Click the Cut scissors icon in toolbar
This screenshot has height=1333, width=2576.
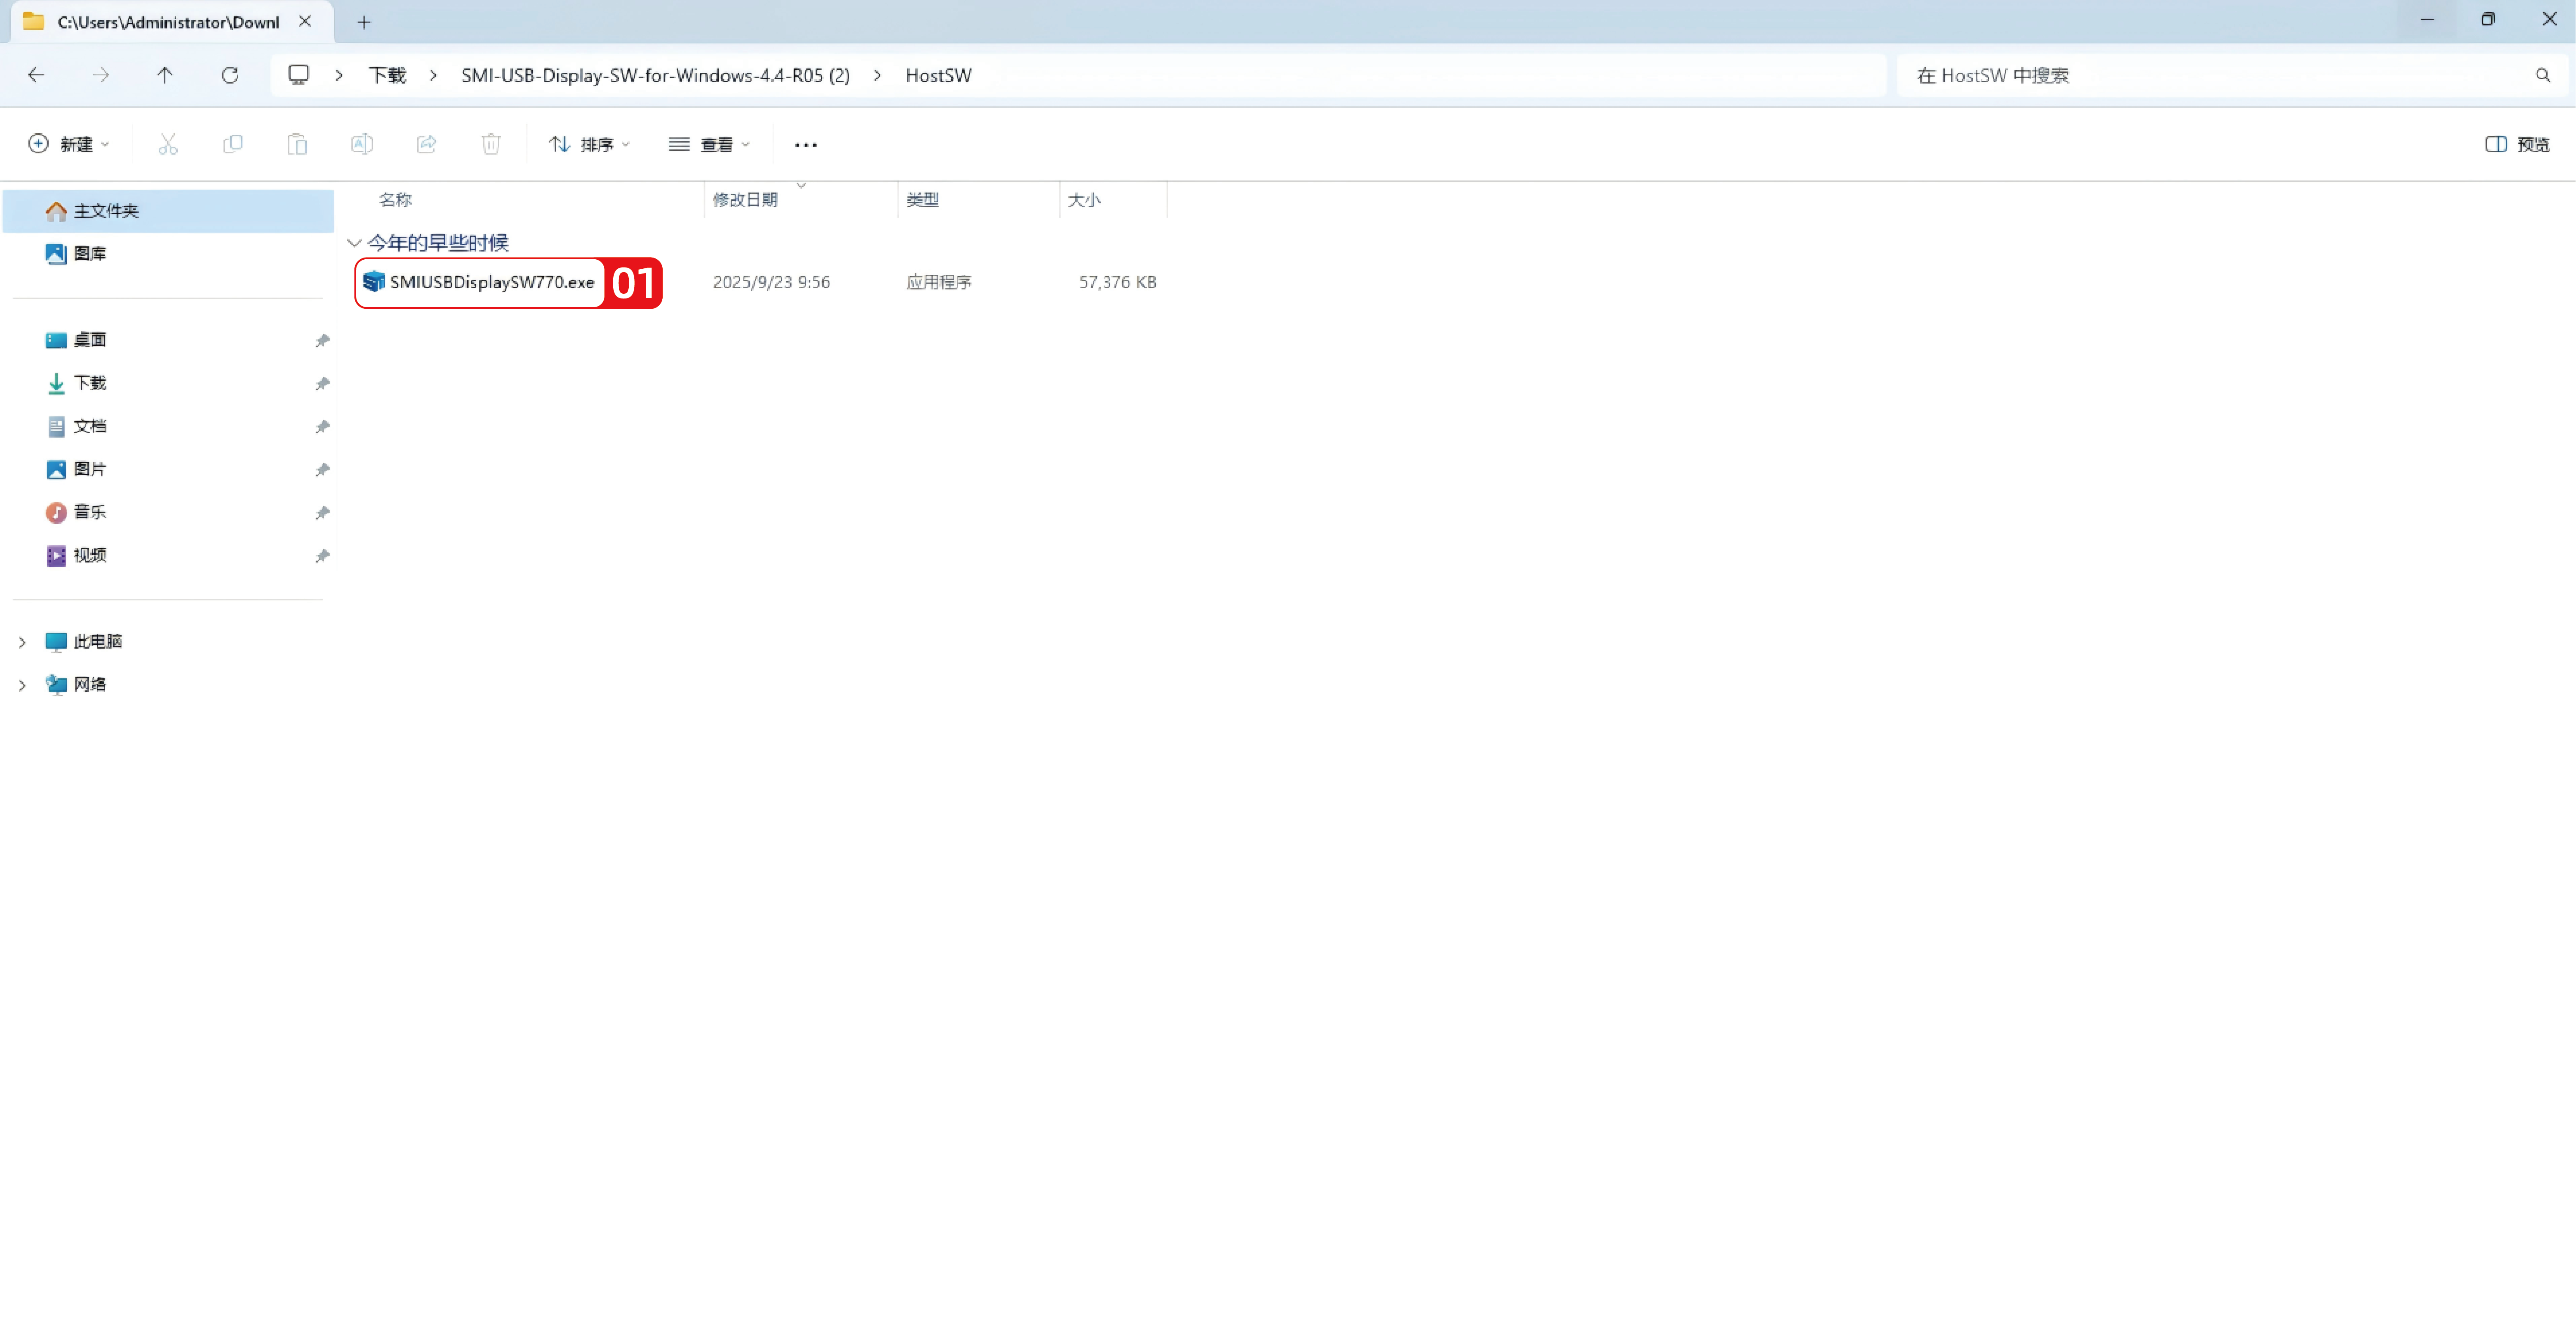pyautogui.click(x=168, y=144)
